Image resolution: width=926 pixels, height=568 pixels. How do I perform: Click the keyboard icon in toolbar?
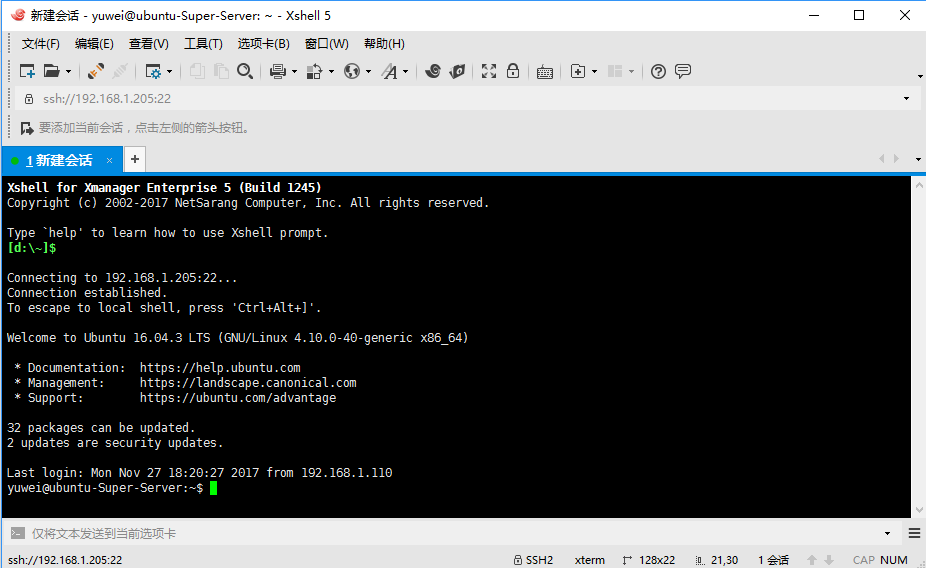tap(544, 72)
